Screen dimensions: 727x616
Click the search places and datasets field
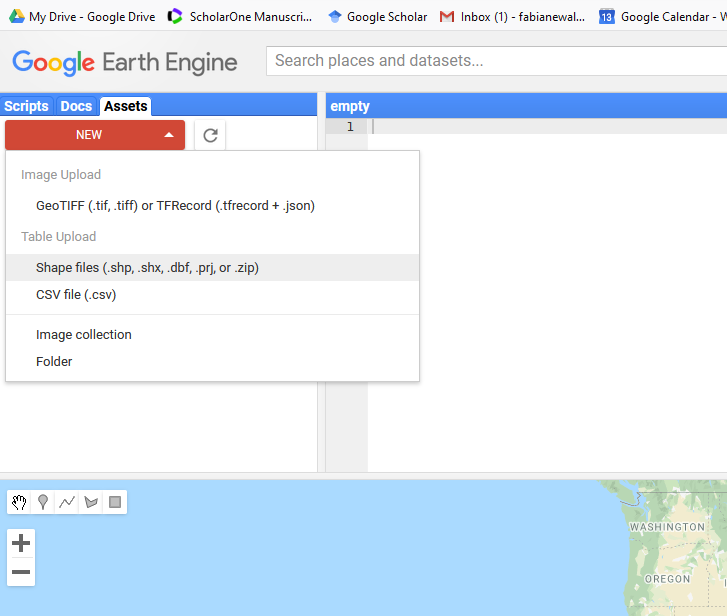coord(496,61)
